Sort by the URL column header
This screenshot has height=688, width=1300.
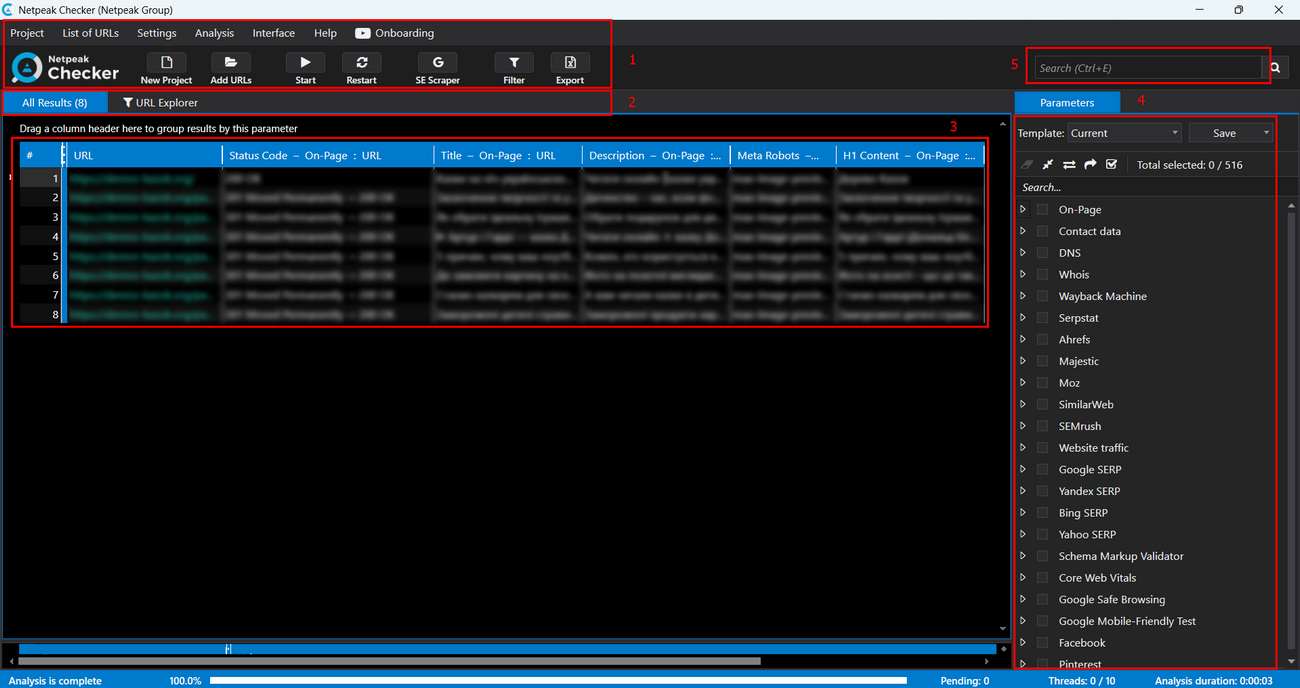point(144,156)
